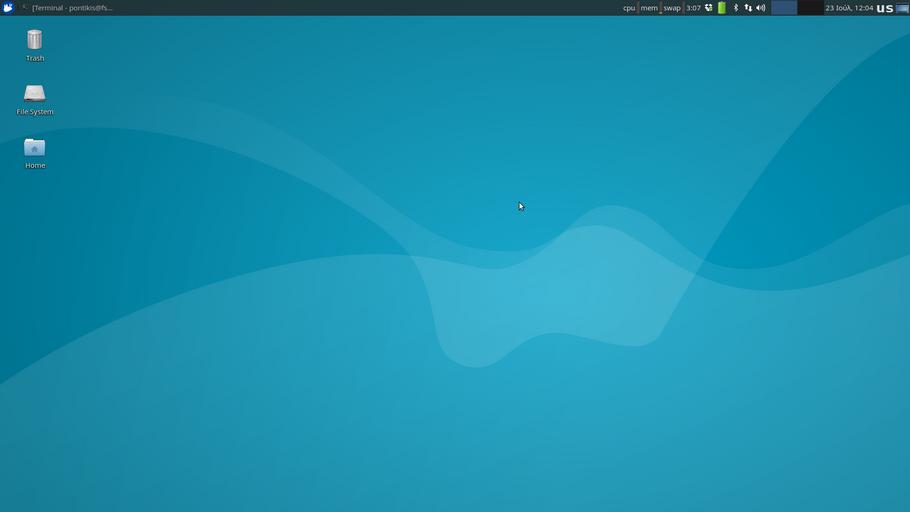Screen dimensions: 910x512
Task: Click the swap monitor label
Action: point(672,8)
